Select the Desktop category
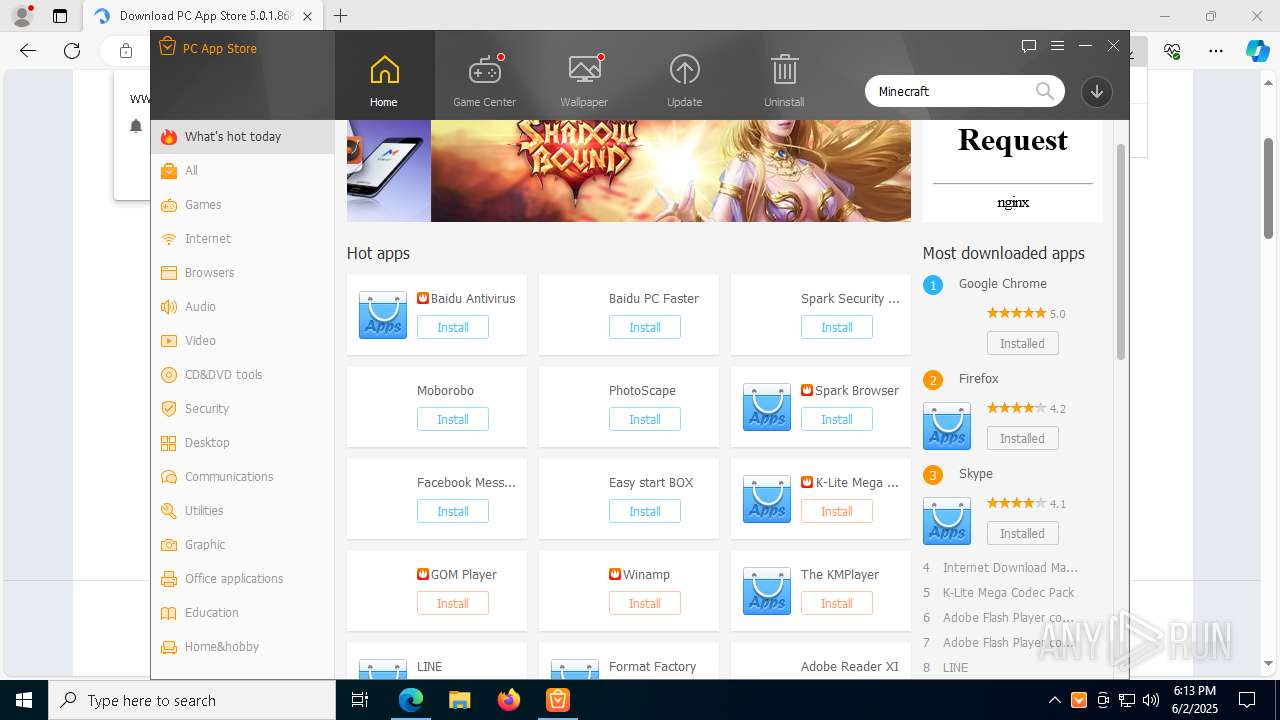 243,443
